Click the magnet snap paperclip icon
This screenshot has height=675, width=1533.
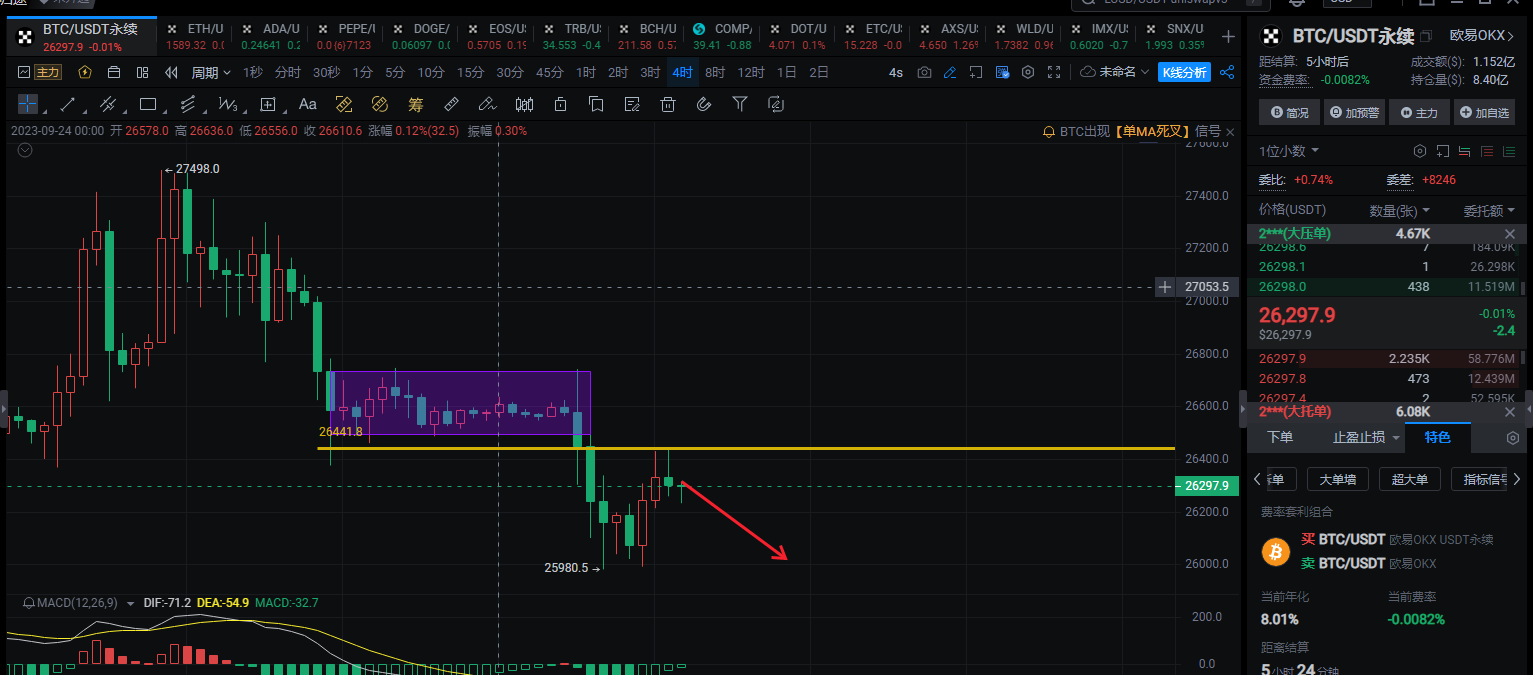(704, 104)
